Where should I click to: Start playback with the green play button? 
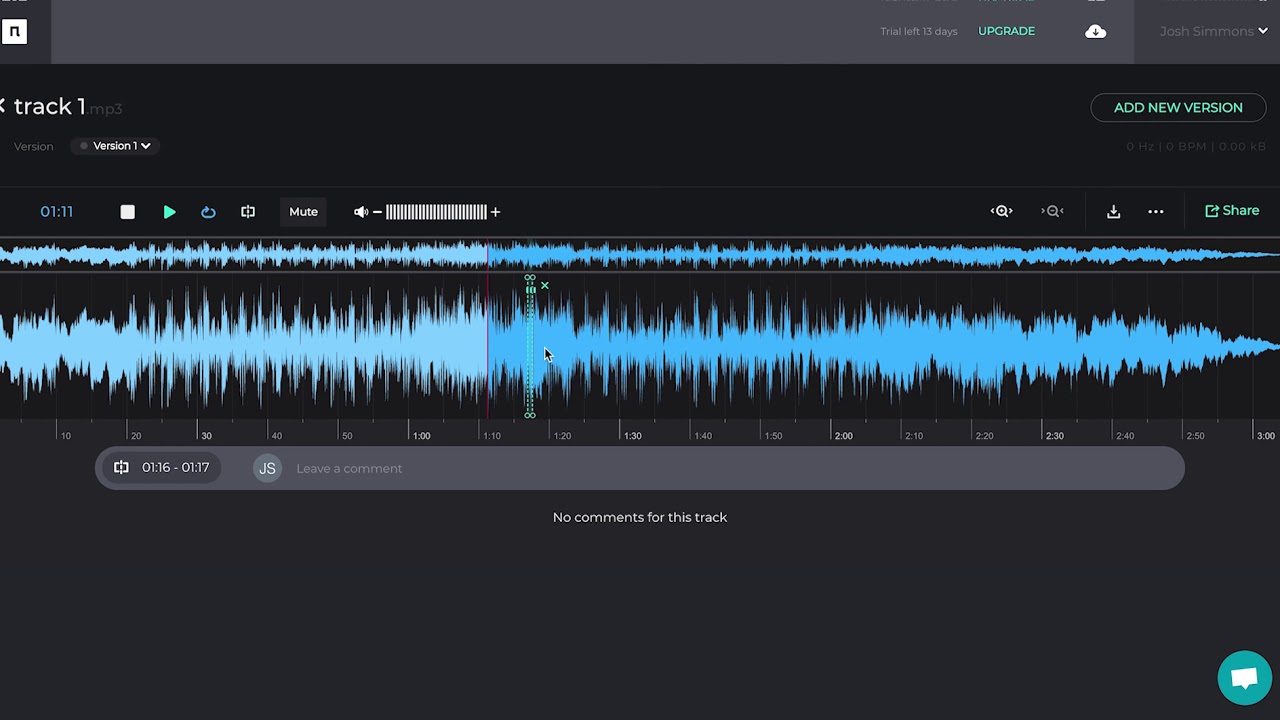click(169, 212)
